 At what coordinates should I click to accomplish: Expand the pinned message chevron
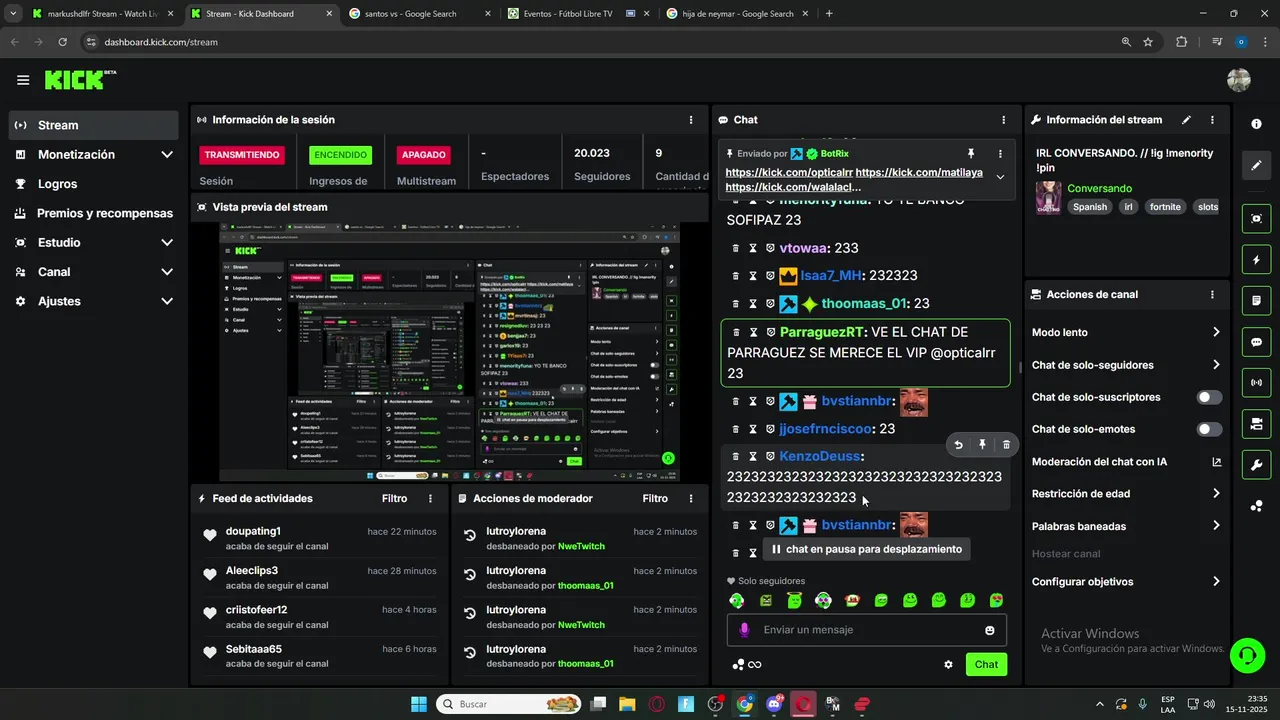pyautogui.click(x=1000, y=177)
